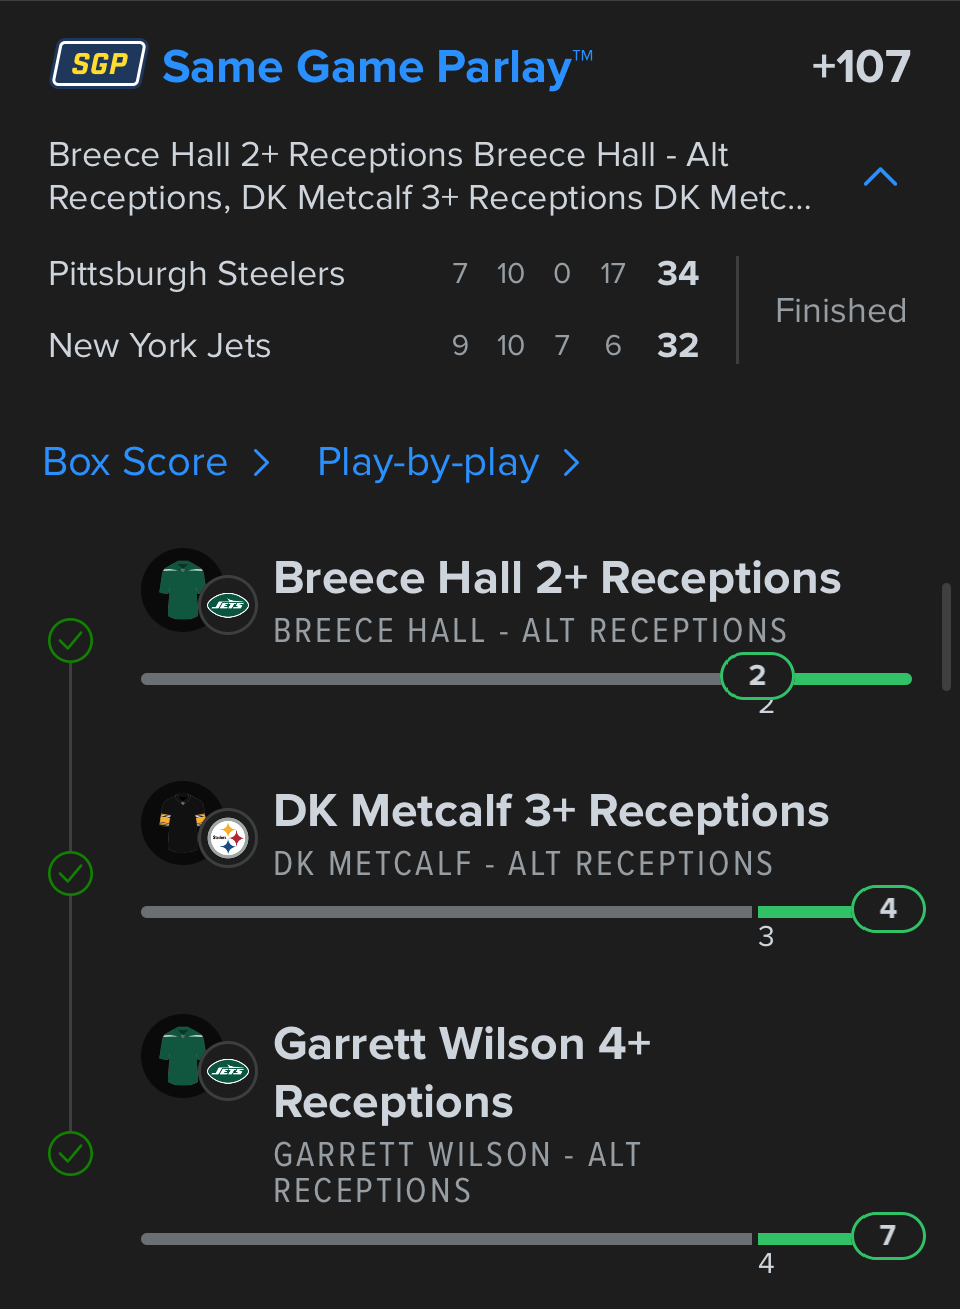Viewport: 960px width, 1309px height.
Task: Click the chevron next to Play-by-play
Action: click(x=571, y=463)
